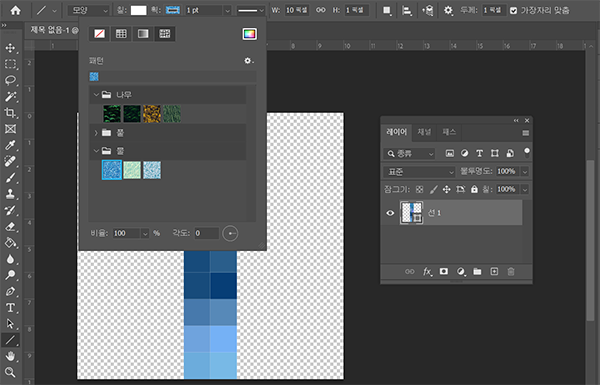This screenshot has height=385, width=600.
Task: Select the History Brush tool
Action: click(x=10, y=210)
